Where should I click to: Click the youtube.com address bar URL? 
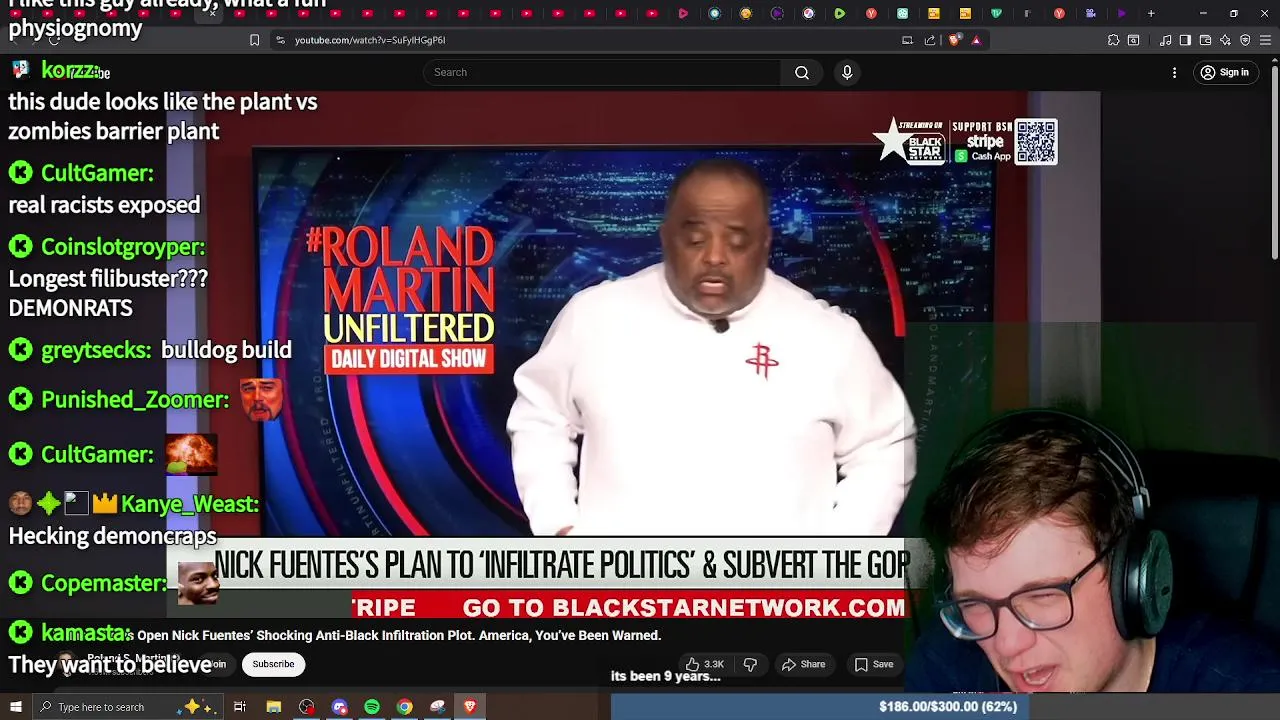pos(370,40)
